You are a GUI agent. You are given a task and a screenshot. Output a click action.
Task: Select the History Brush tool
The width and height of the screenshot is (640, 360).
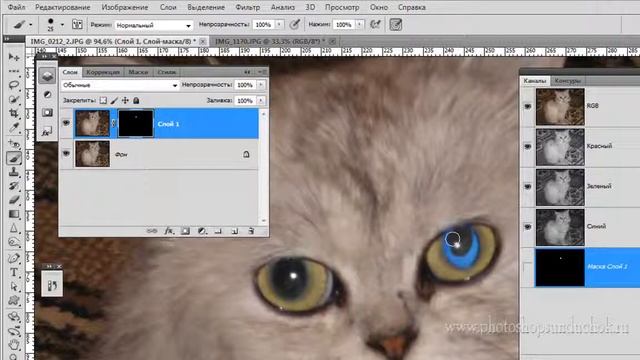[x=14, y=186]
